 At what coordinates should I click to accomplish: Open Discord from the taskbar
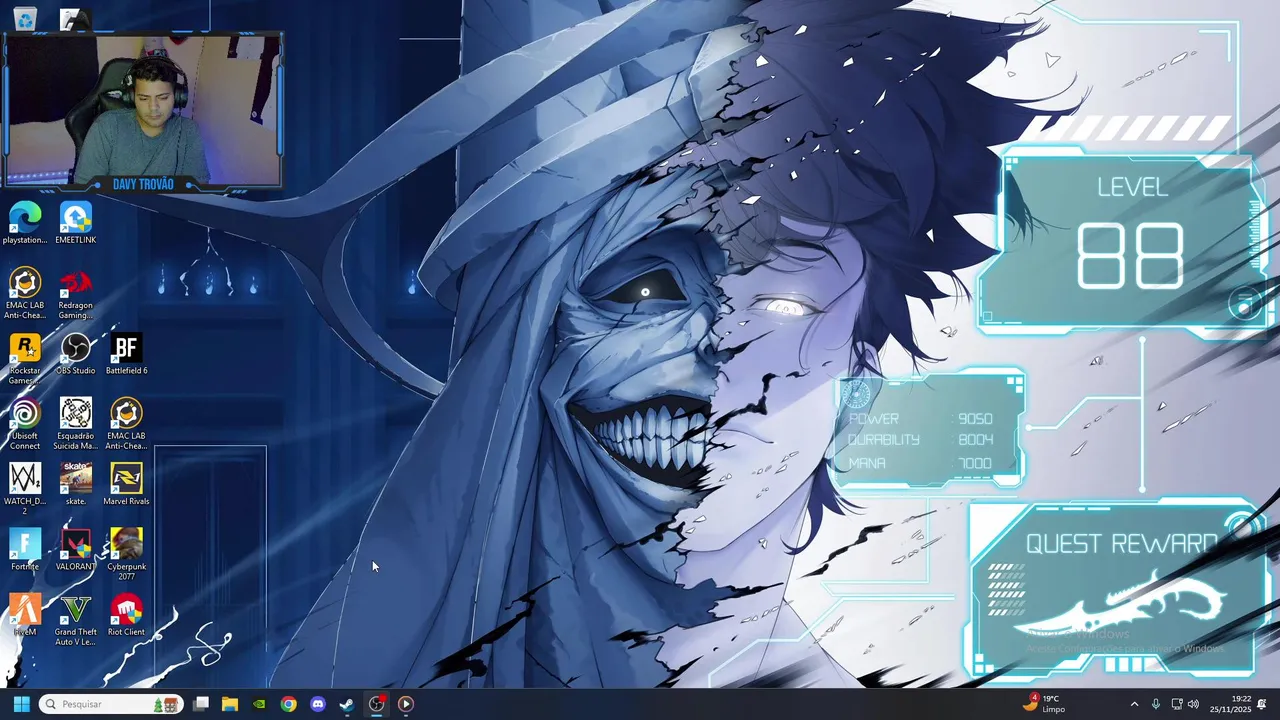tap(318, 704)
